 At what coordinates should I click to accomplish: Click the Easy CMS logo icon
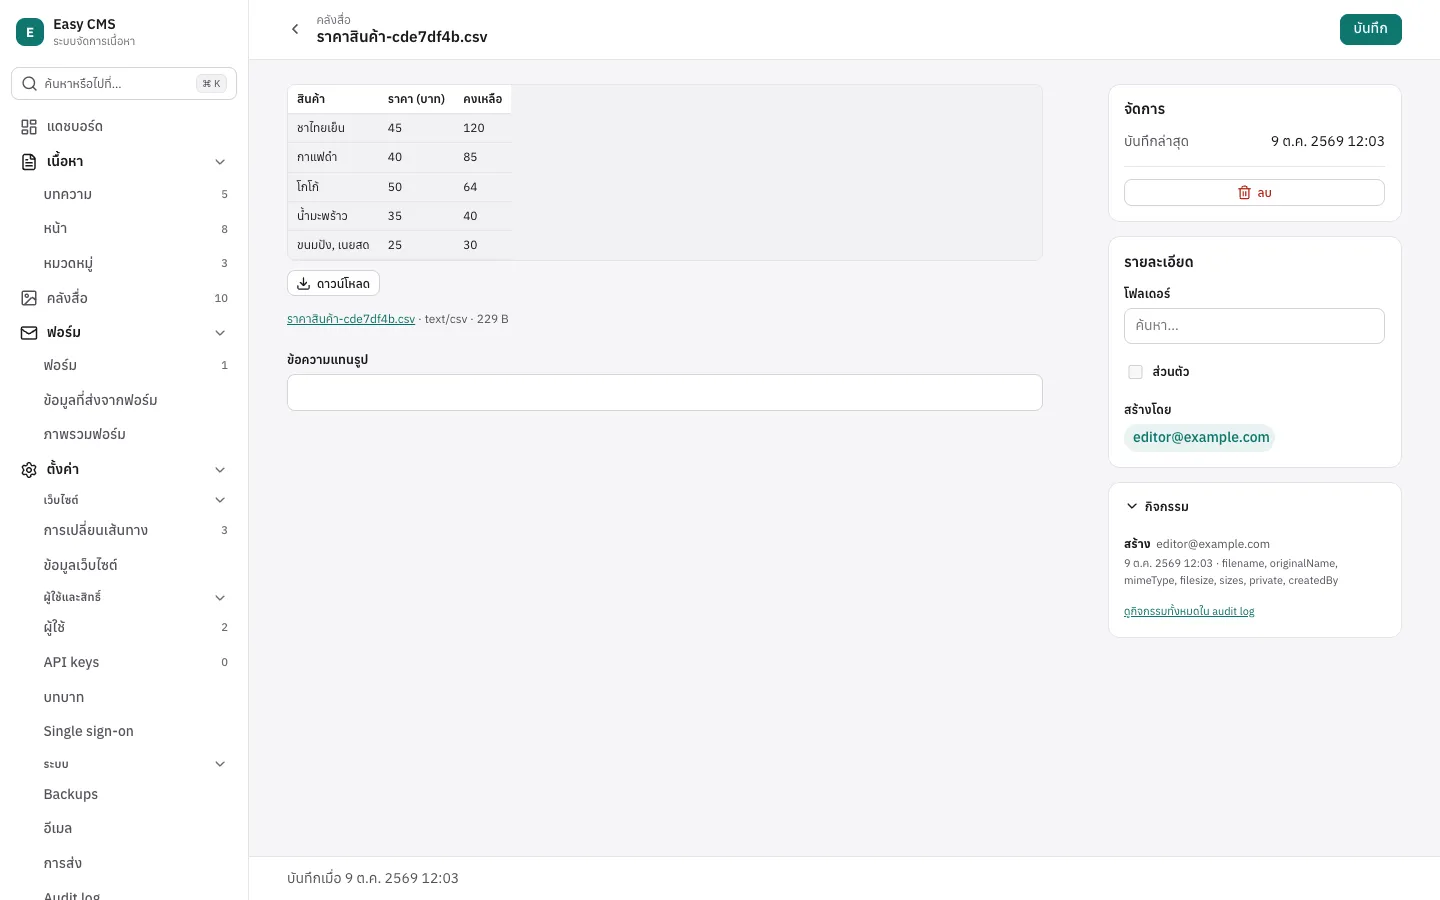pos(30,32)
